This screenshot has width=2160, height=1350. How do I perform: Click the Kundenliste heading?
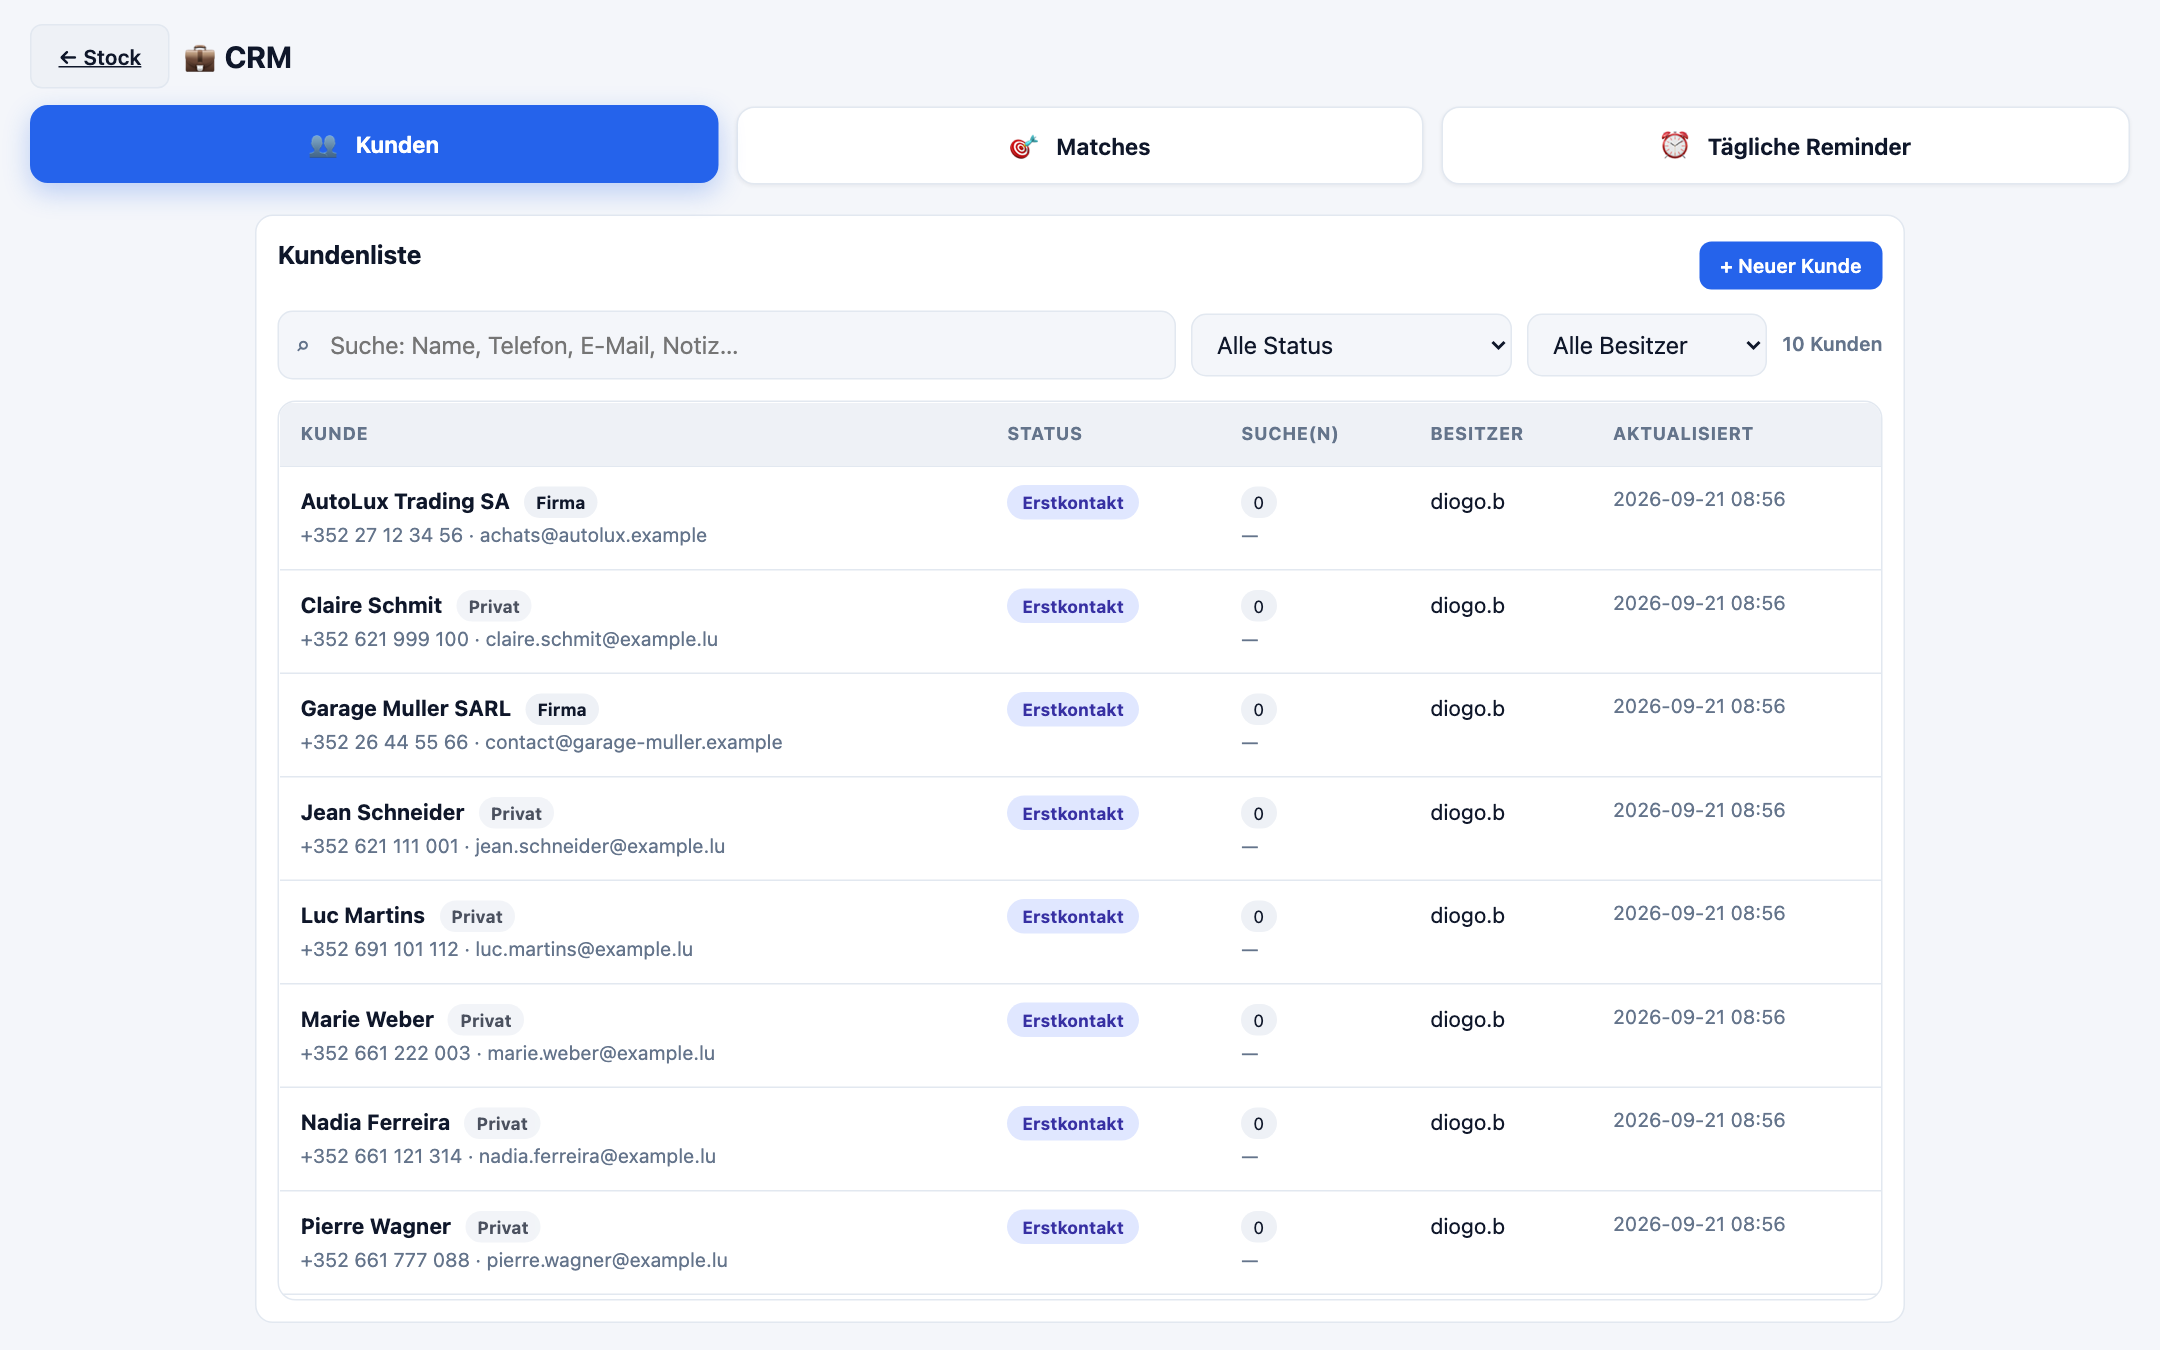[349, 255]
